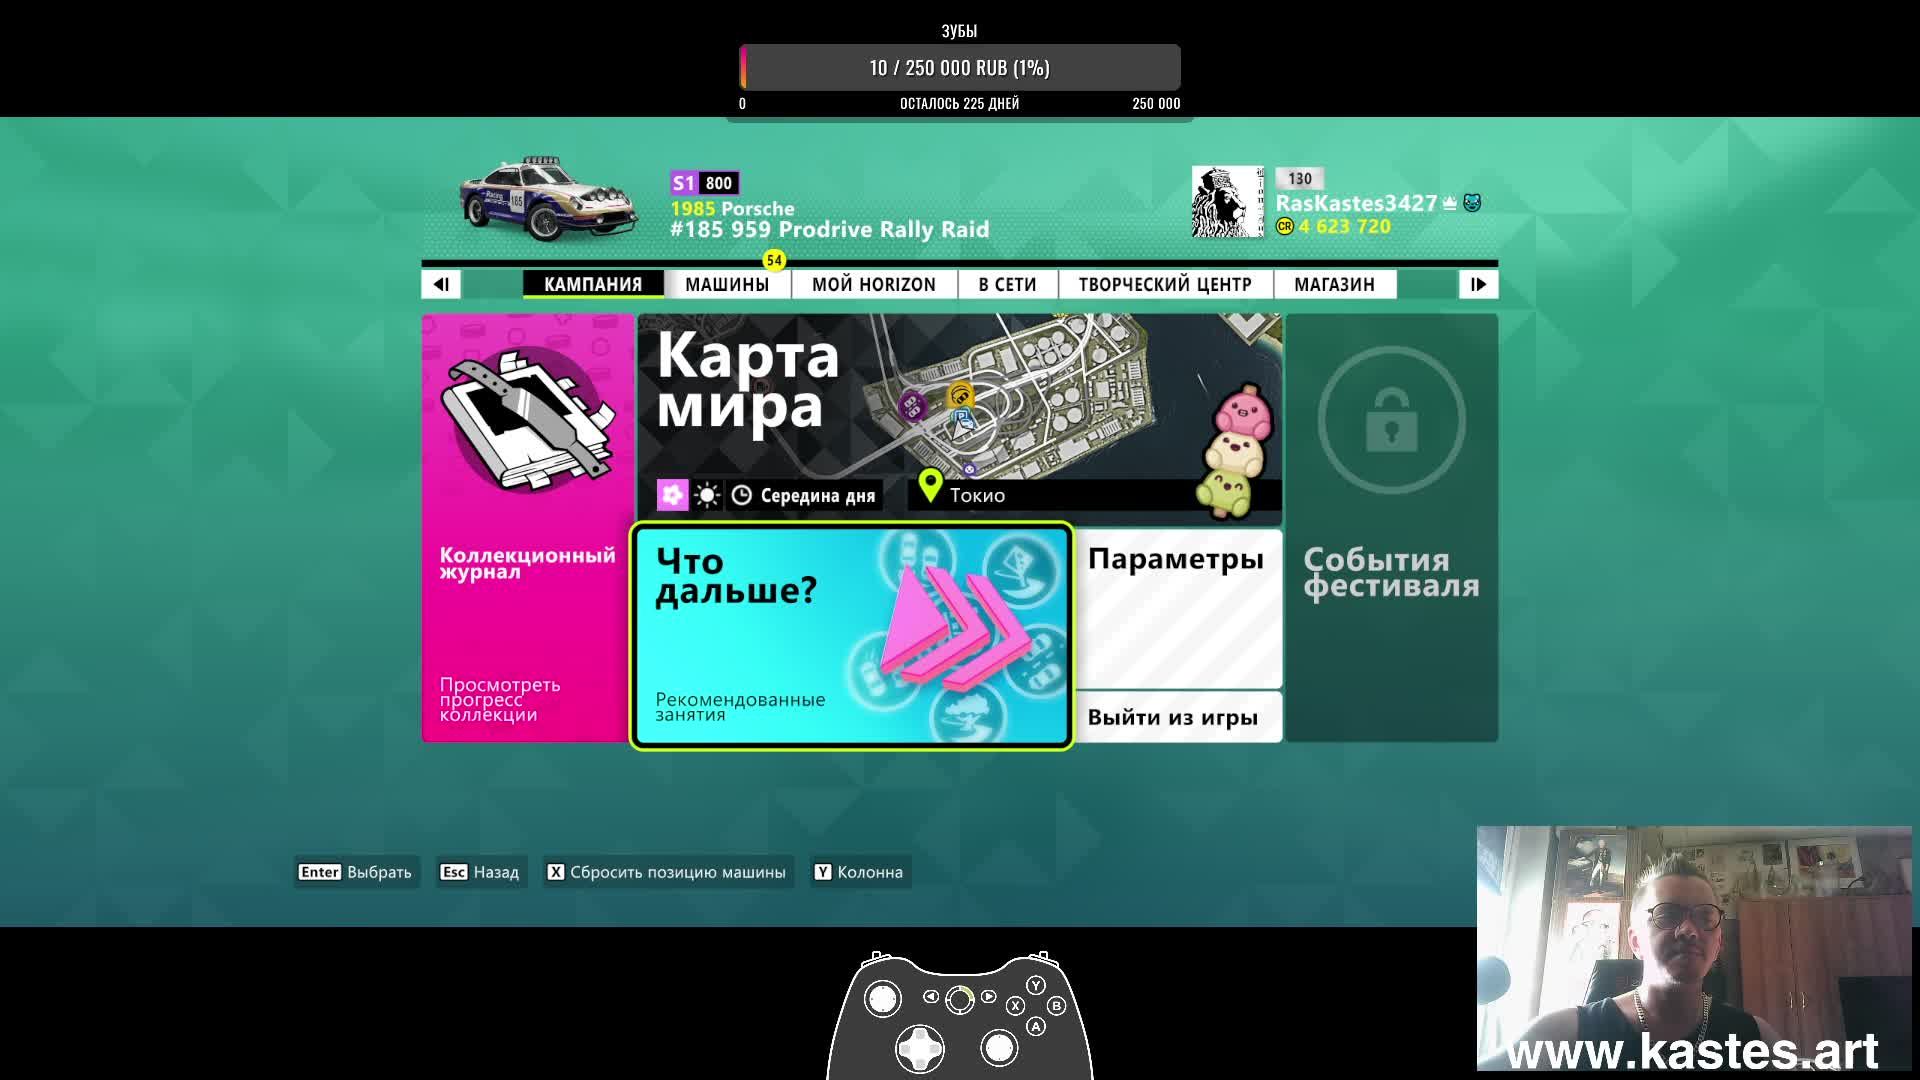Switch to the МАШИНЫ tab

point(727,284)
